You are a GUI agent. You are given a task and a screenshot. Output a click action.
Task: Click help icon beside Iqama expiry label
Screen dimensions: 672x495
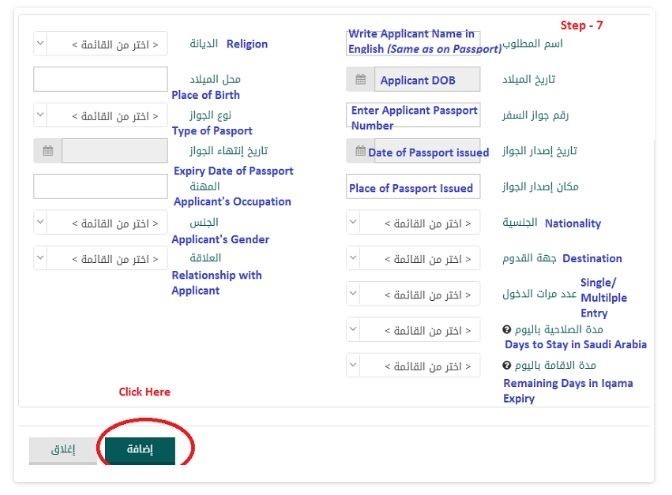(510, 366)
